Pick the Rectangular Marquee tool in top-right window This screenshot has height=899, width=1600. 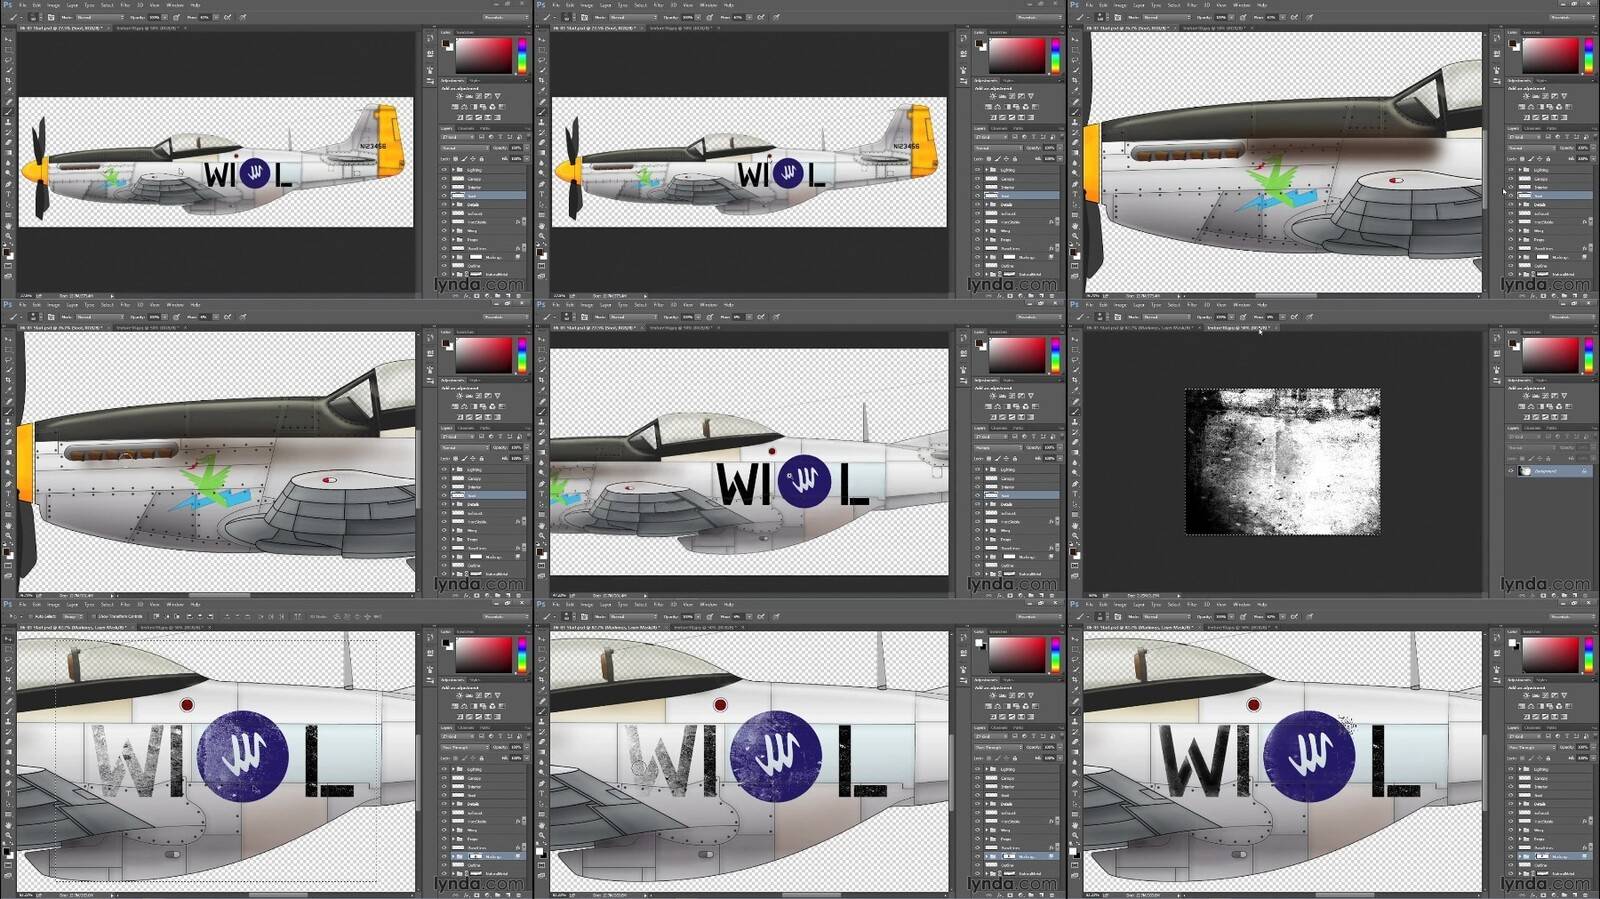(1075, 50)
